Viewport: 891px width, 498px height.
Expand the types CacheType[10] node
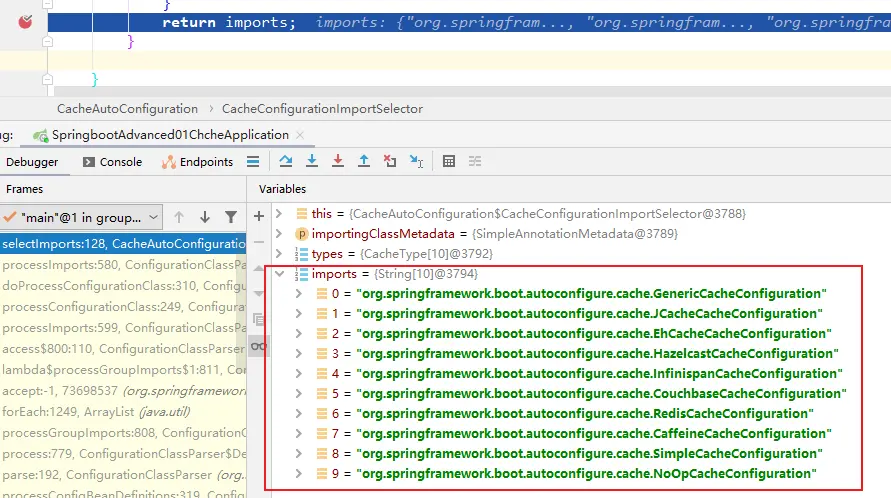279,254
